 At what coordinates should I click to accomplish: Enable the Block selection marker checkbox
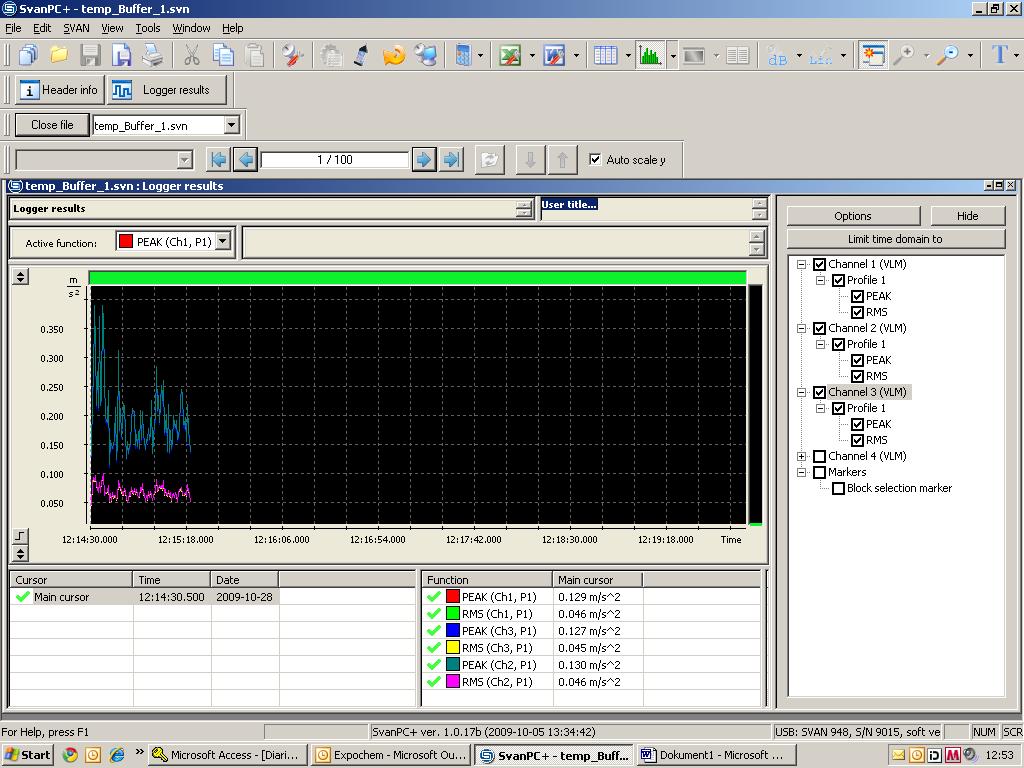(x=839, y=488)
